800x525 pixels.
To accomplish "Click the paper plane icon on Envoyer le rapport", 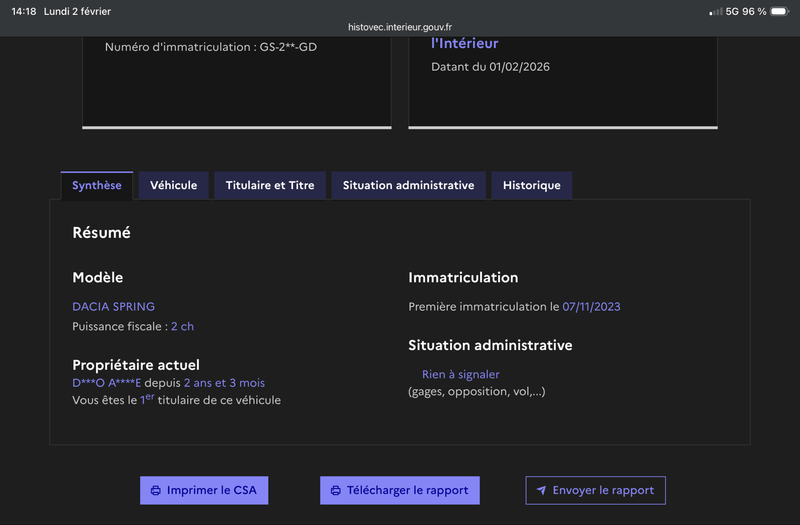I will click(541, 491).
